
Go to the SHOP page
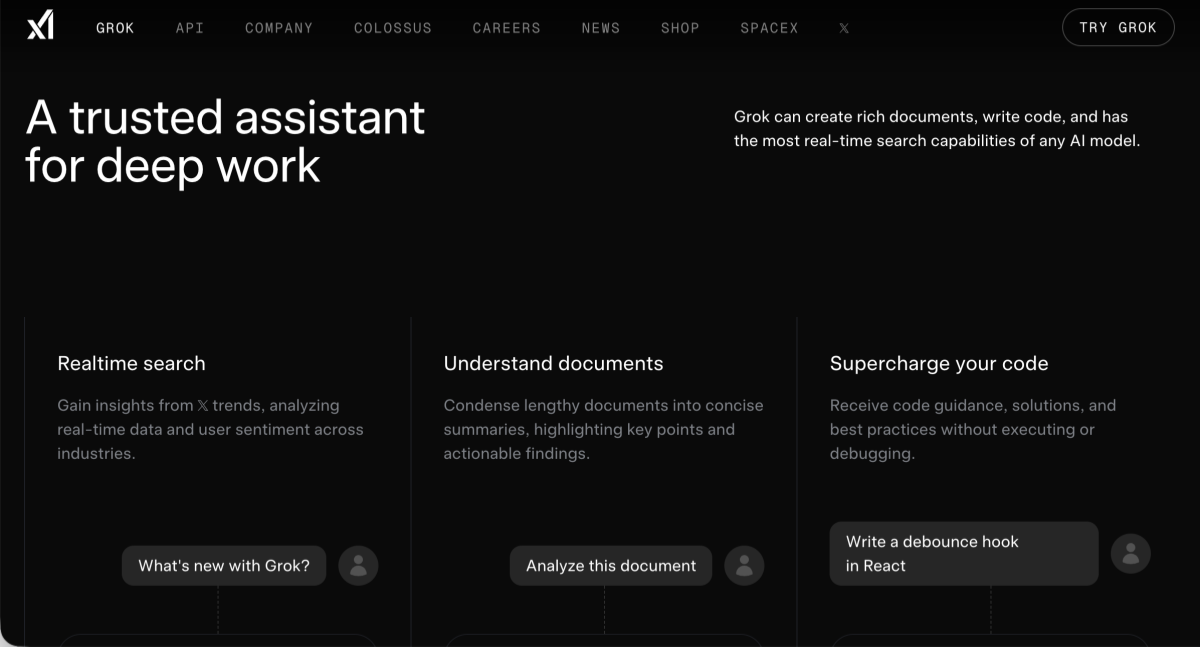680,28
